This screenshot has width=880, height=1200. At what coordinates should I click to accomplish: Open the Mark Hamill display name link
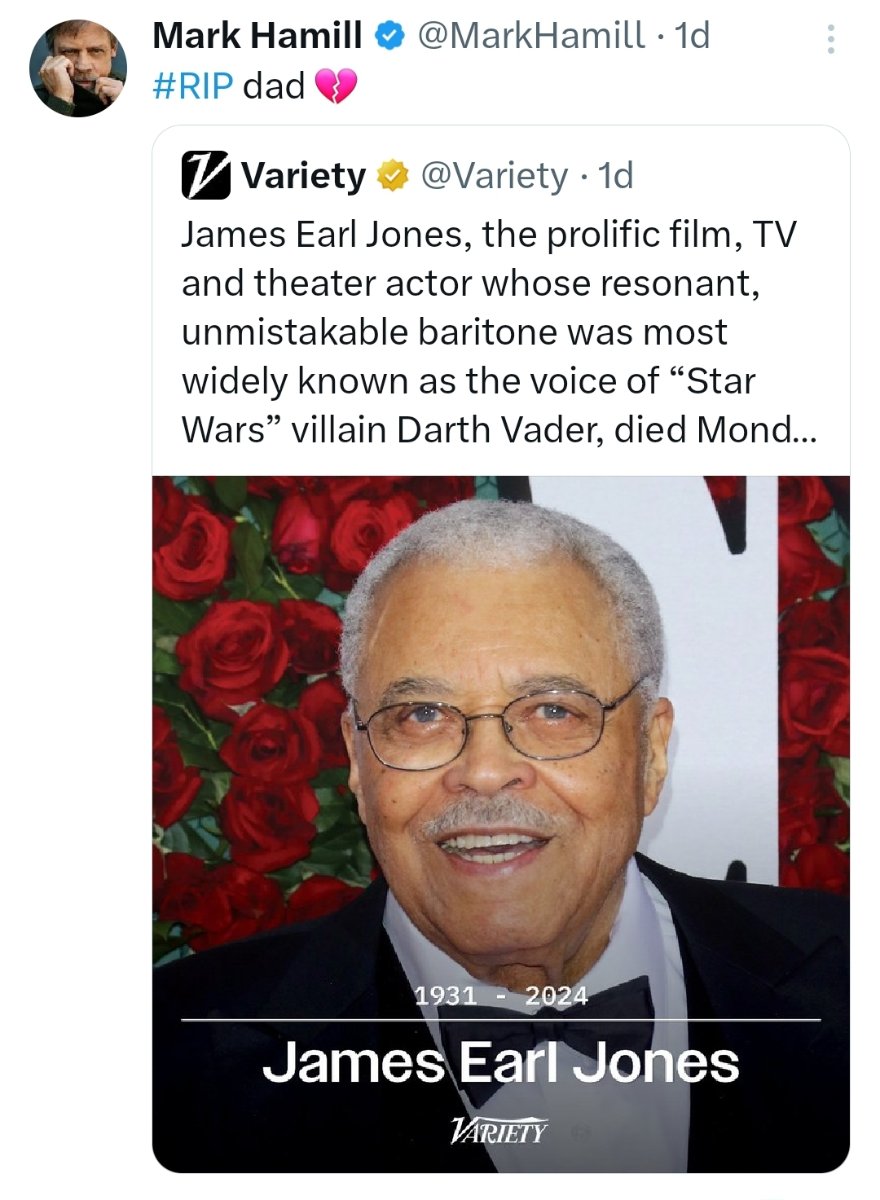pyautogui.click(x=257, y=37)
